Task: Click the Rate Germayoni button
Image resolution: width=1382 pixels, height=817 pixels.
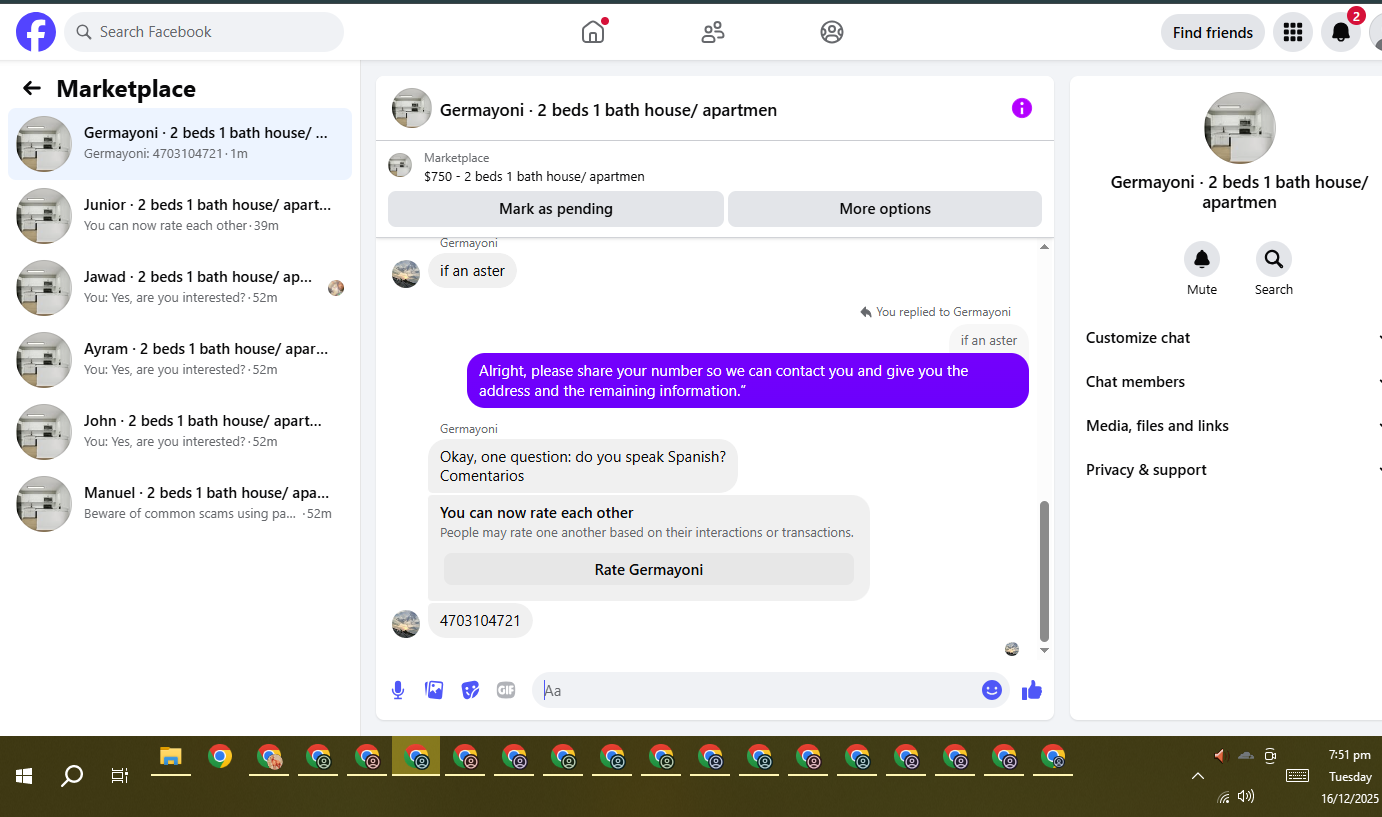Action: tap(649, 569)
